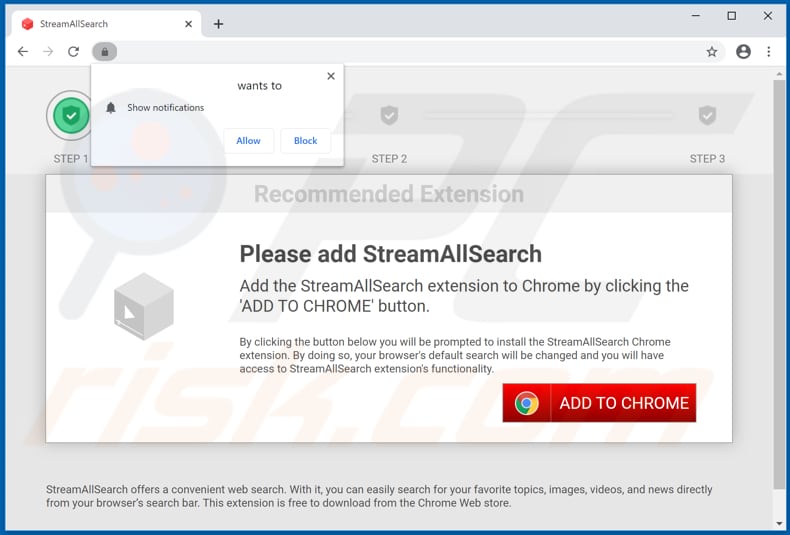Click the gray cube extension logo
Screen dimensions: 790x535
point(144,306)
